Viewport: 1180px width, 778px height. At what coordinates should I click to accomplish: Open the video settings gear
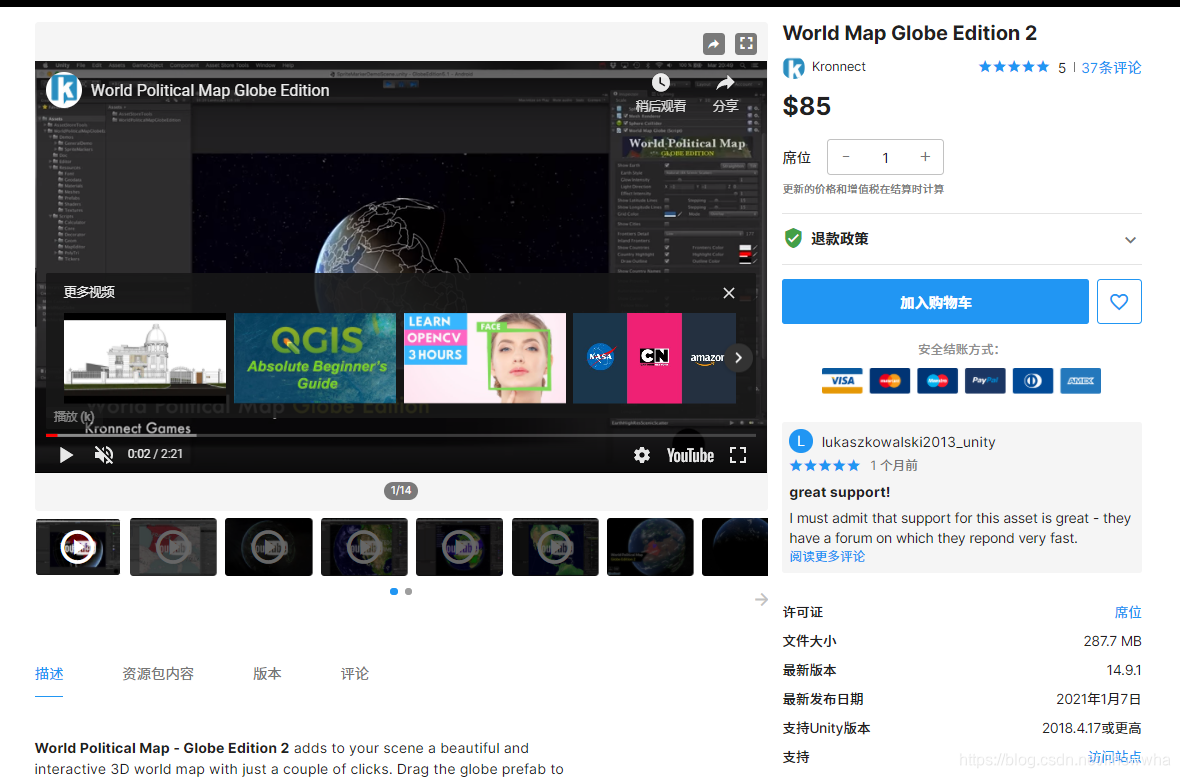pos(641,454)
